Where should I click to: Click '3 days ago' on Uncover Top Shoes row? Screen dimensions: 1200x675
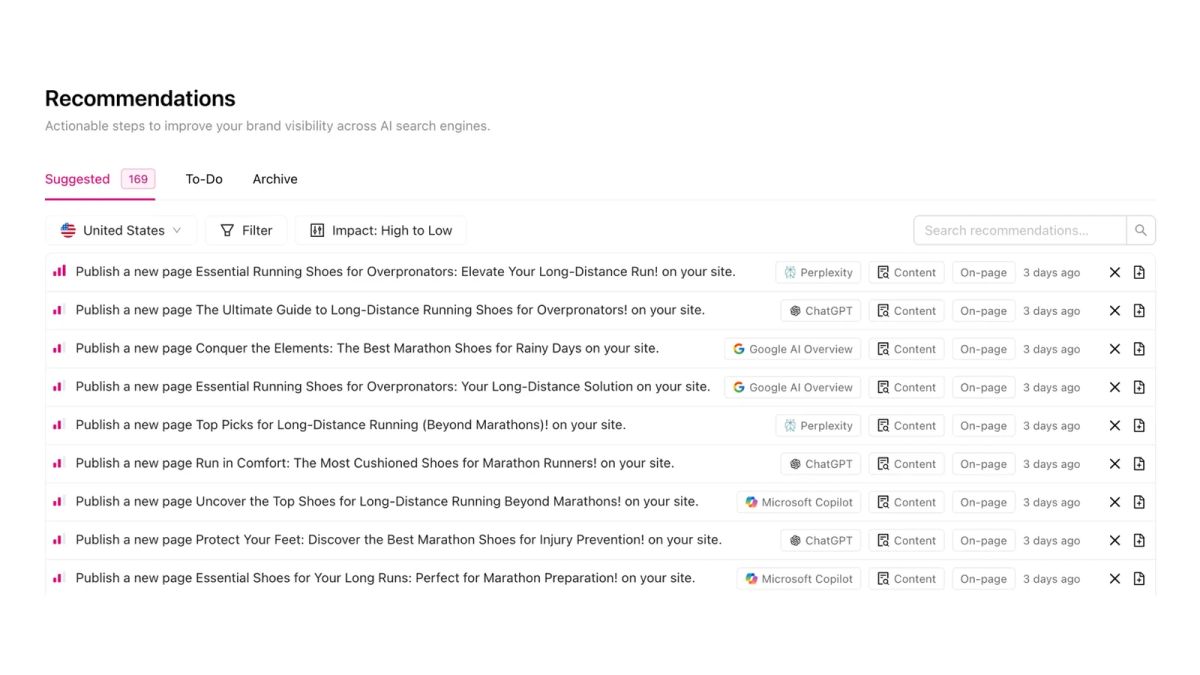pyautogui.click(x=1052, y=502)
